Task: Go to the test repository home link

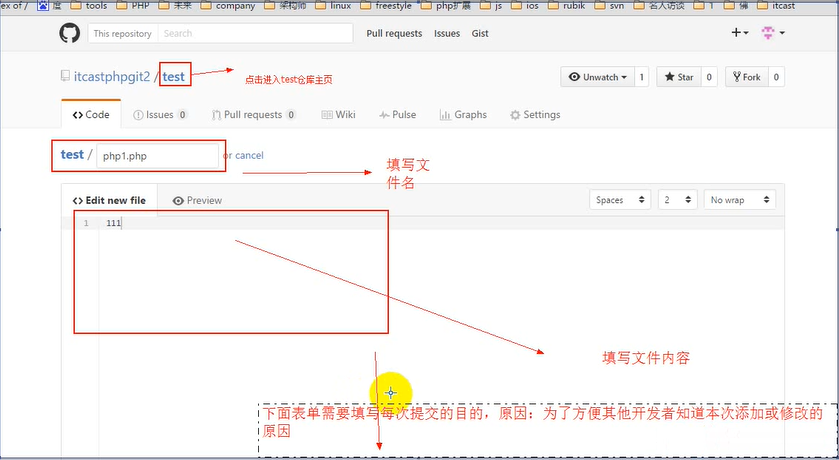Action: pos(173,76)
